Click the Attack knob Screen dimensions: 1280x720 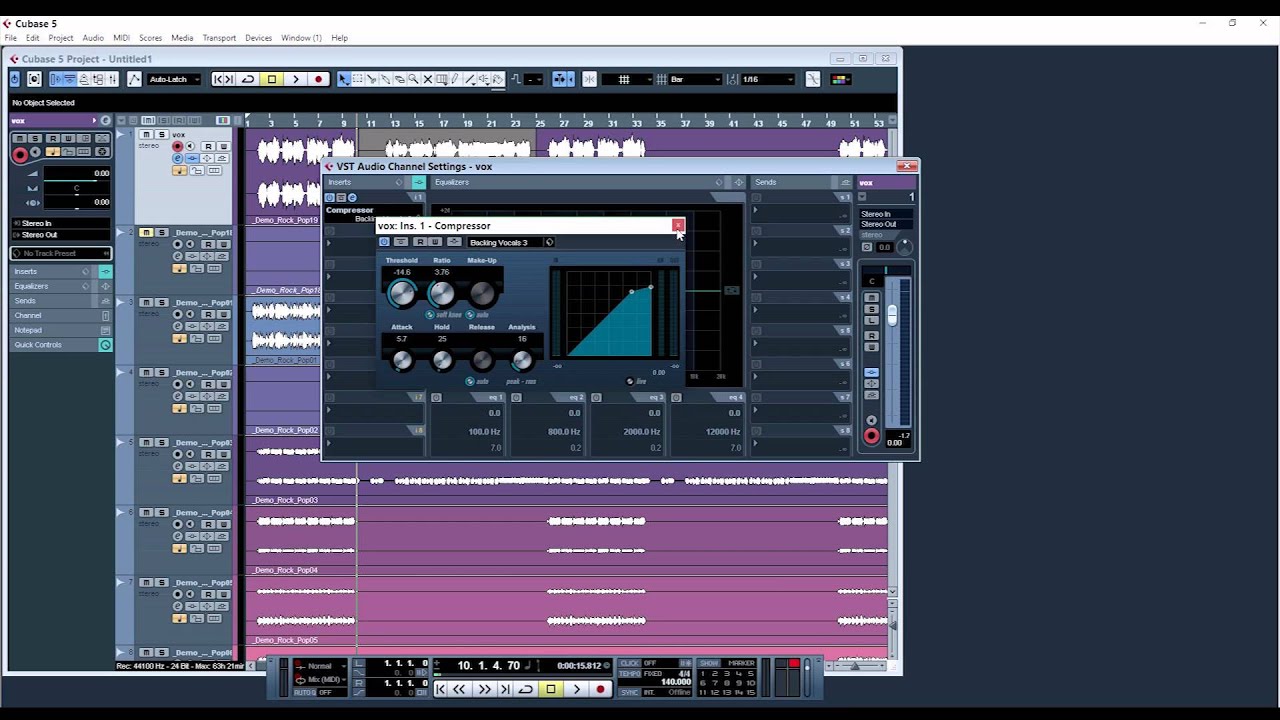401,360
